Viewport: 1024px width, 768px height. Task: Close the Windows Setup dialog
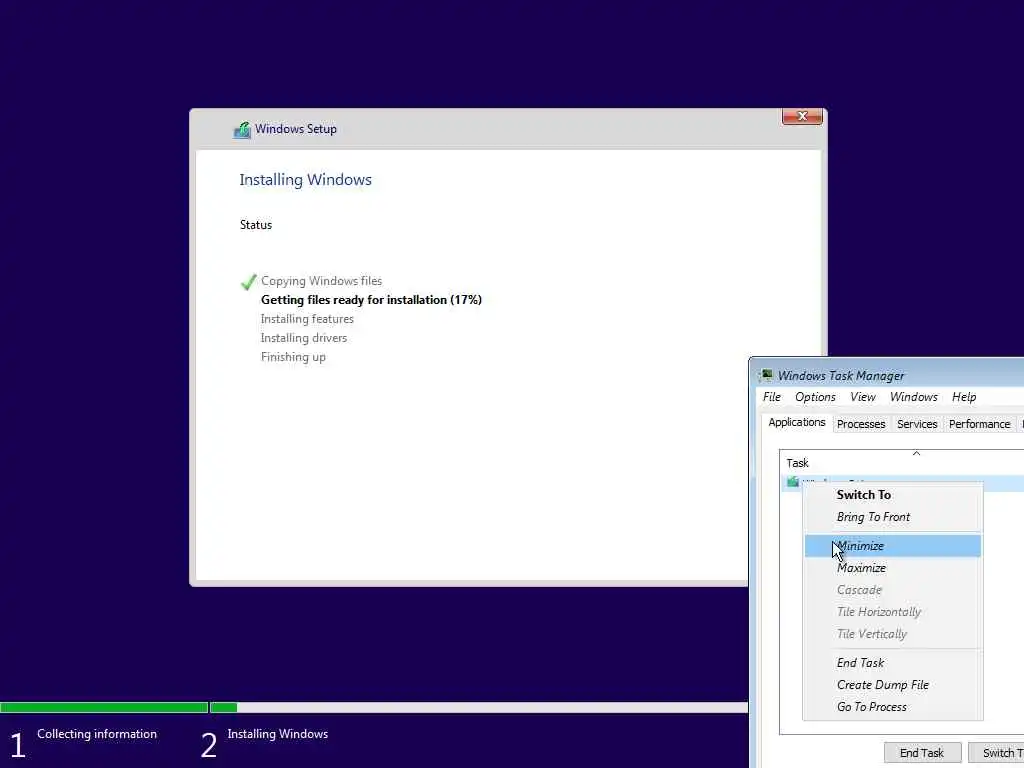tap(802, 116)
